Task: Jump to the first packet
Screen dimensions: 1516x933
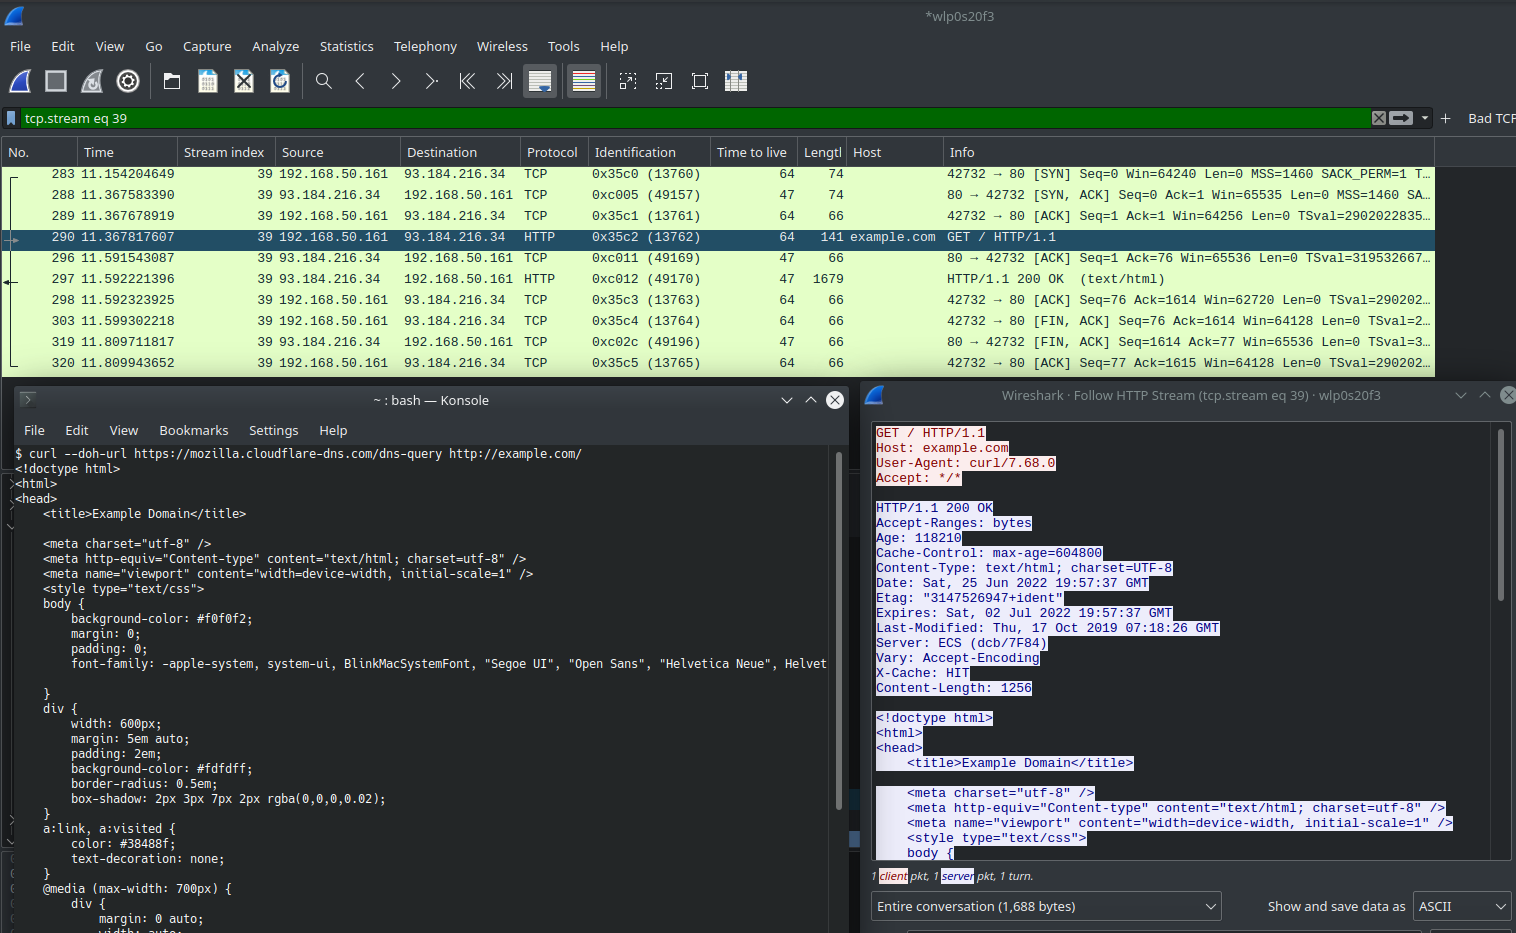Action: tap(467, 82)
